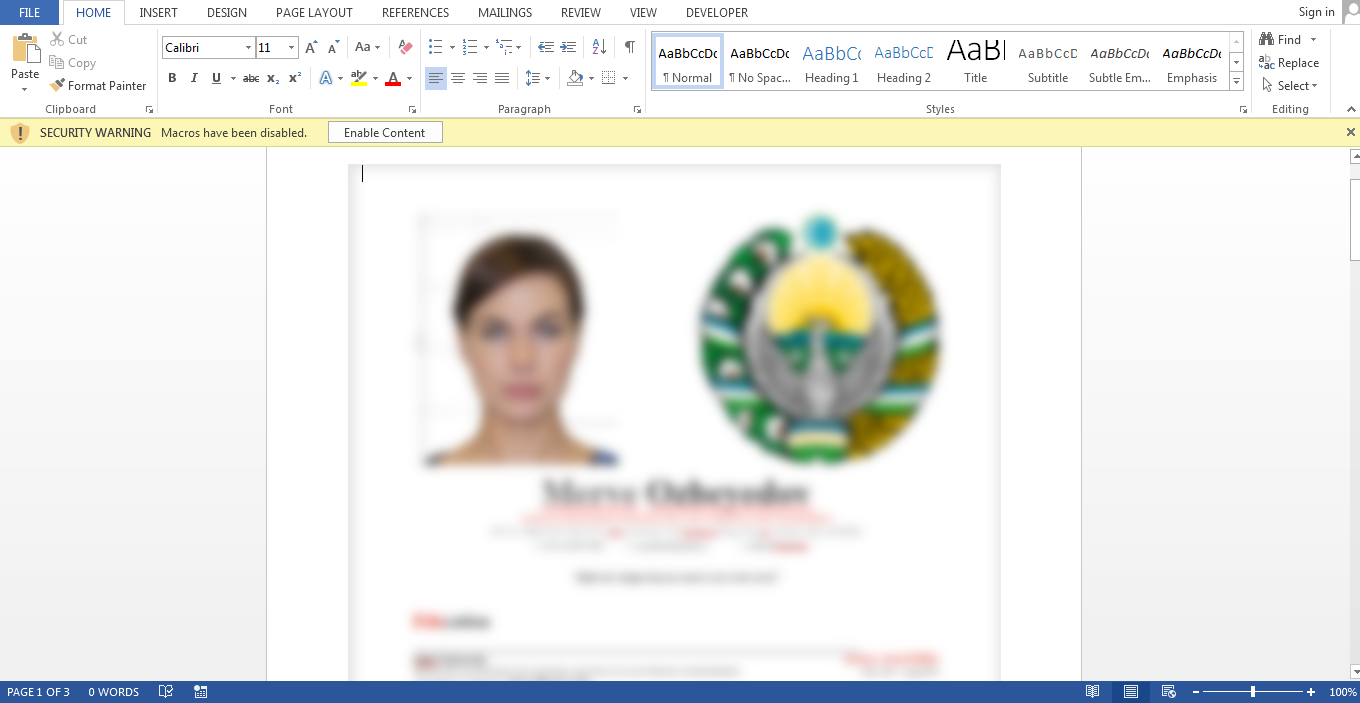Click PAGE 1 OF 3 status indicator

38,692
